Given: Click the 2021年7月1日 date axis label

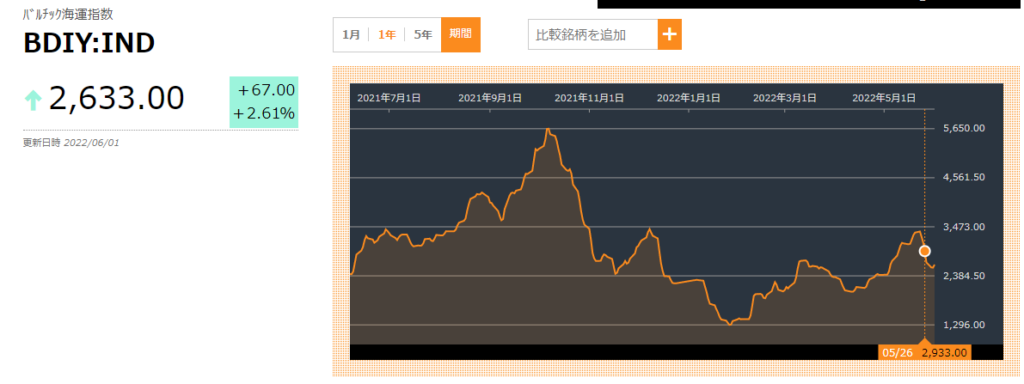Looking at the screenshot, I should (389, 98).
